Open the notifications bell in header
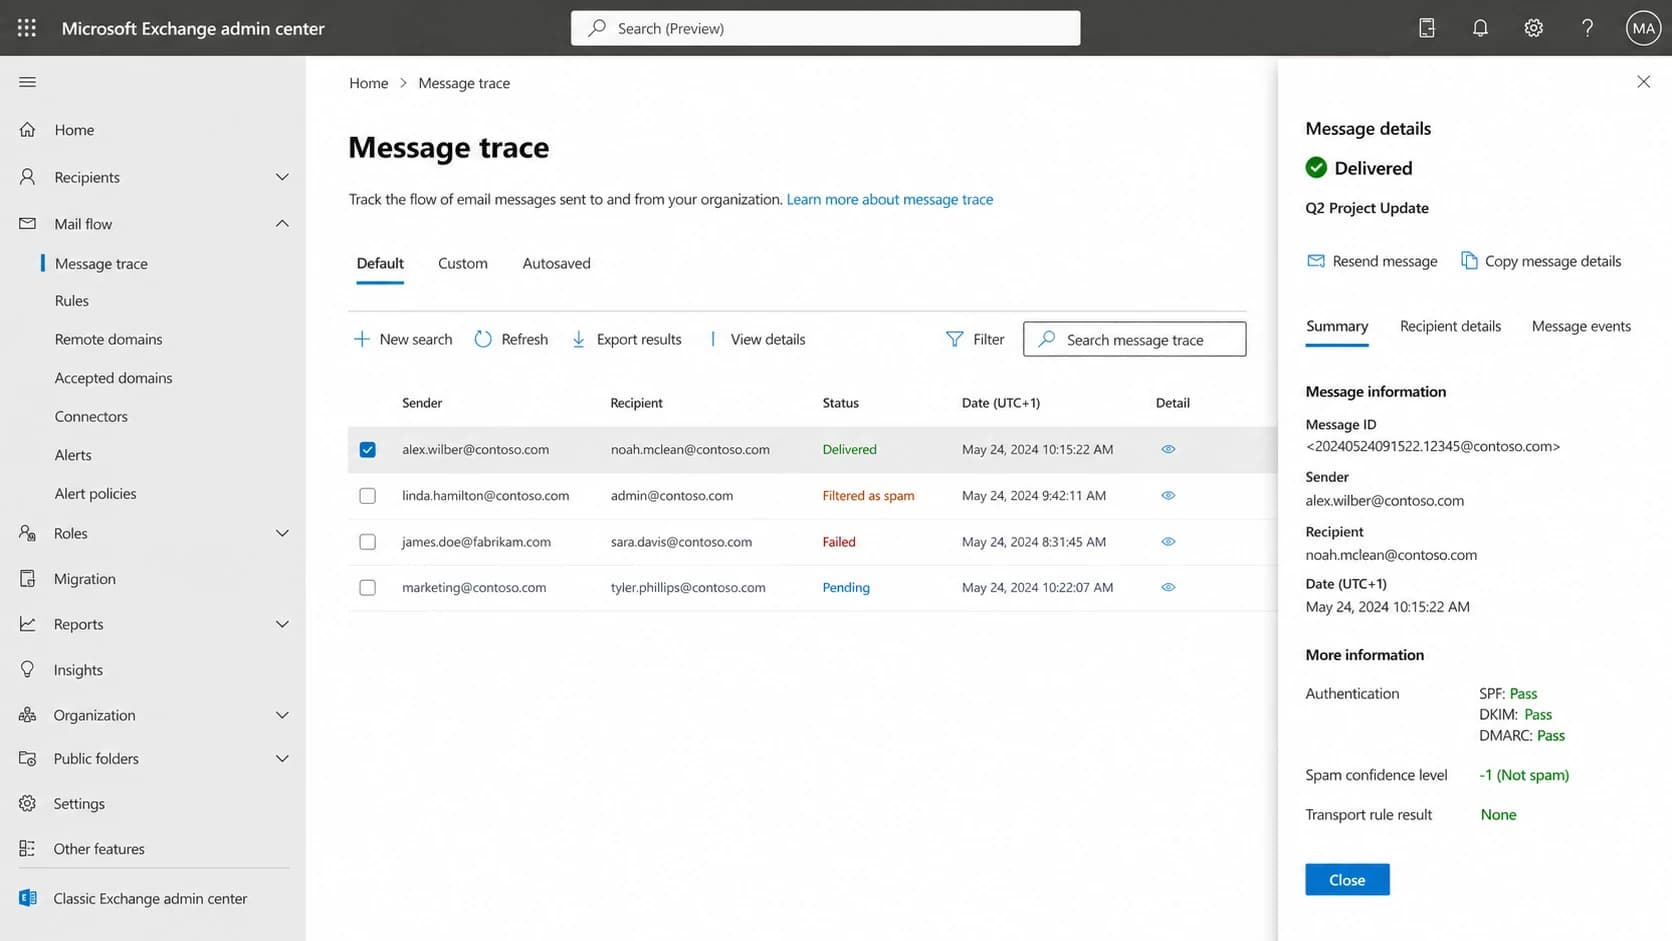The image size is (1672, 941). 1480,28
